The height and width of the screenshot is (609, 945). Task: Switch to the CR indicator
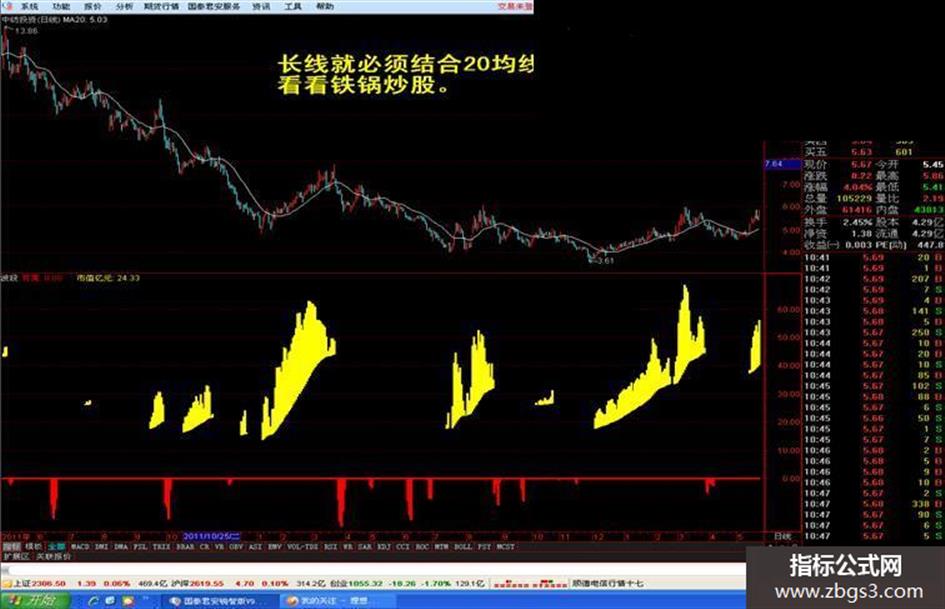(204, 547)
